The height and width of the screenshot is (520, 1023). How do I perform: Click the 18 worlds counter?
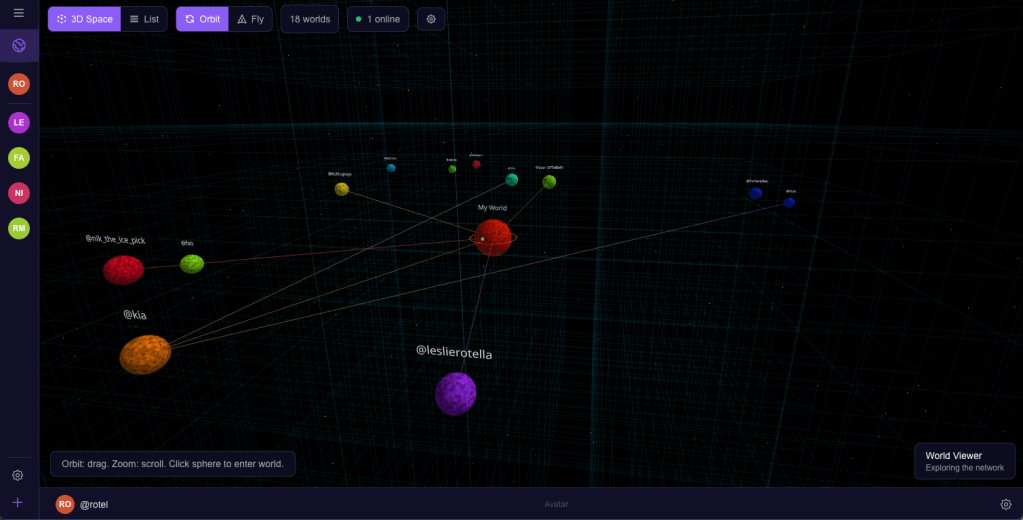[310, 19]
